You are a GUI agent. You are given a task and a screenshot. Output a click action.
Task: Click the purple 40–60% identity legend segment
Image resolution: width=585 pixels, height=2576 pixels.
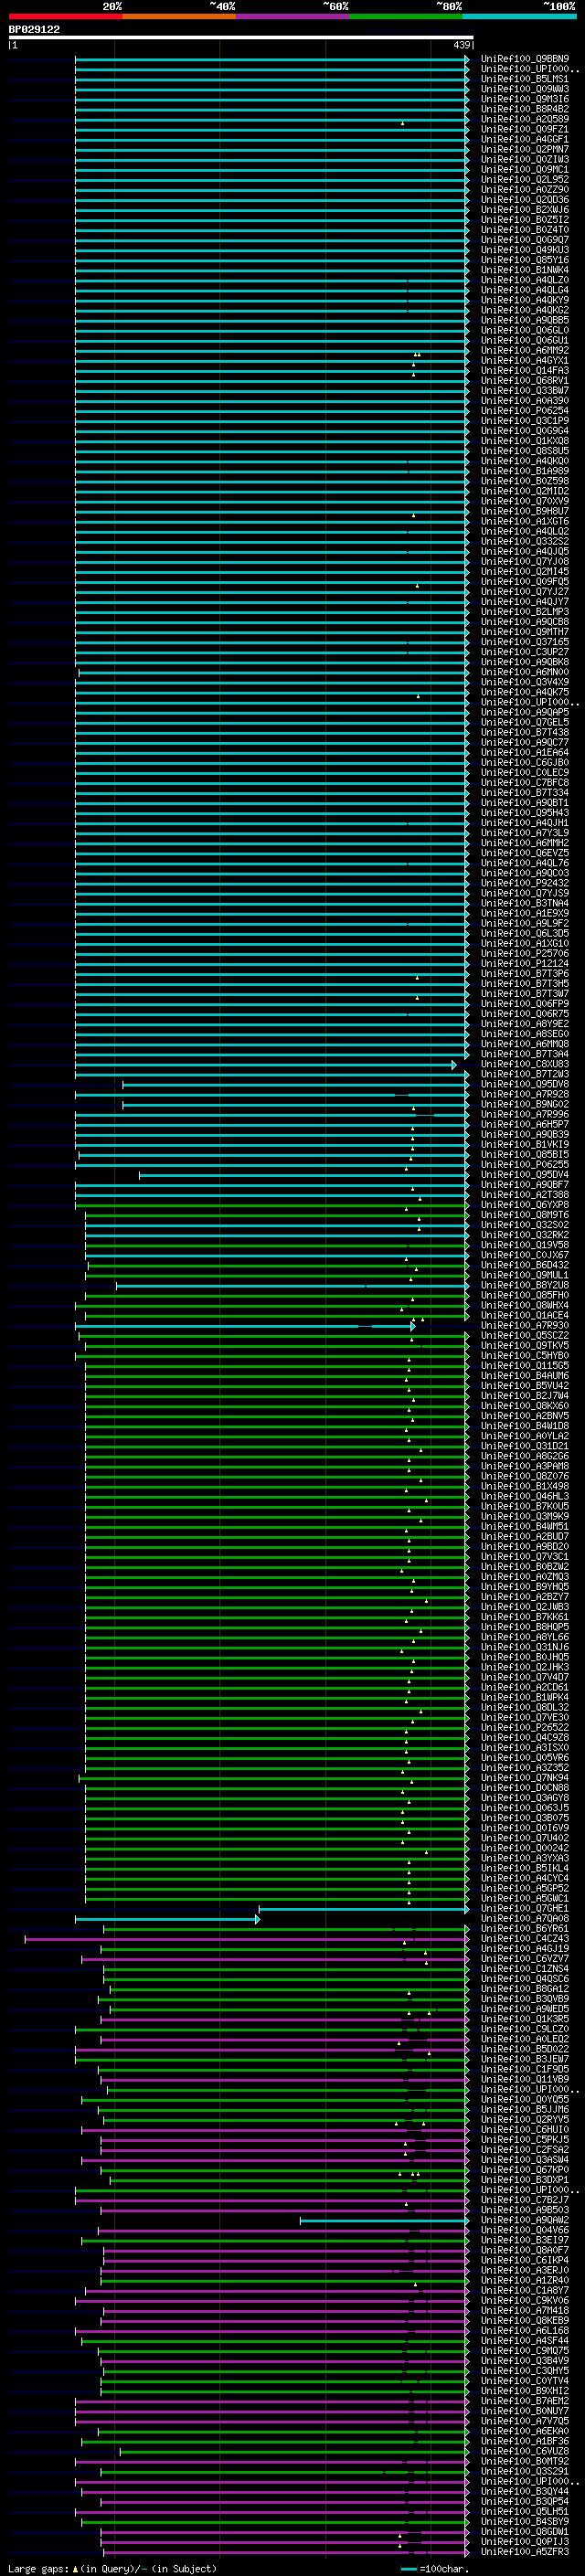click(x=293, y=16)
